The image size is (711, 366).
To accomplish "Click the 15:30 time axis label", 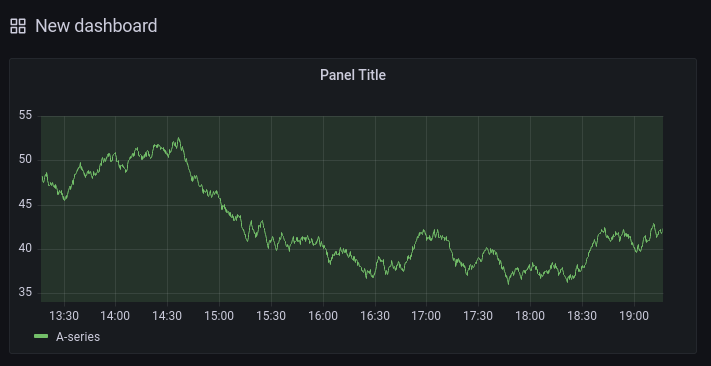I will tap(271, 316).
